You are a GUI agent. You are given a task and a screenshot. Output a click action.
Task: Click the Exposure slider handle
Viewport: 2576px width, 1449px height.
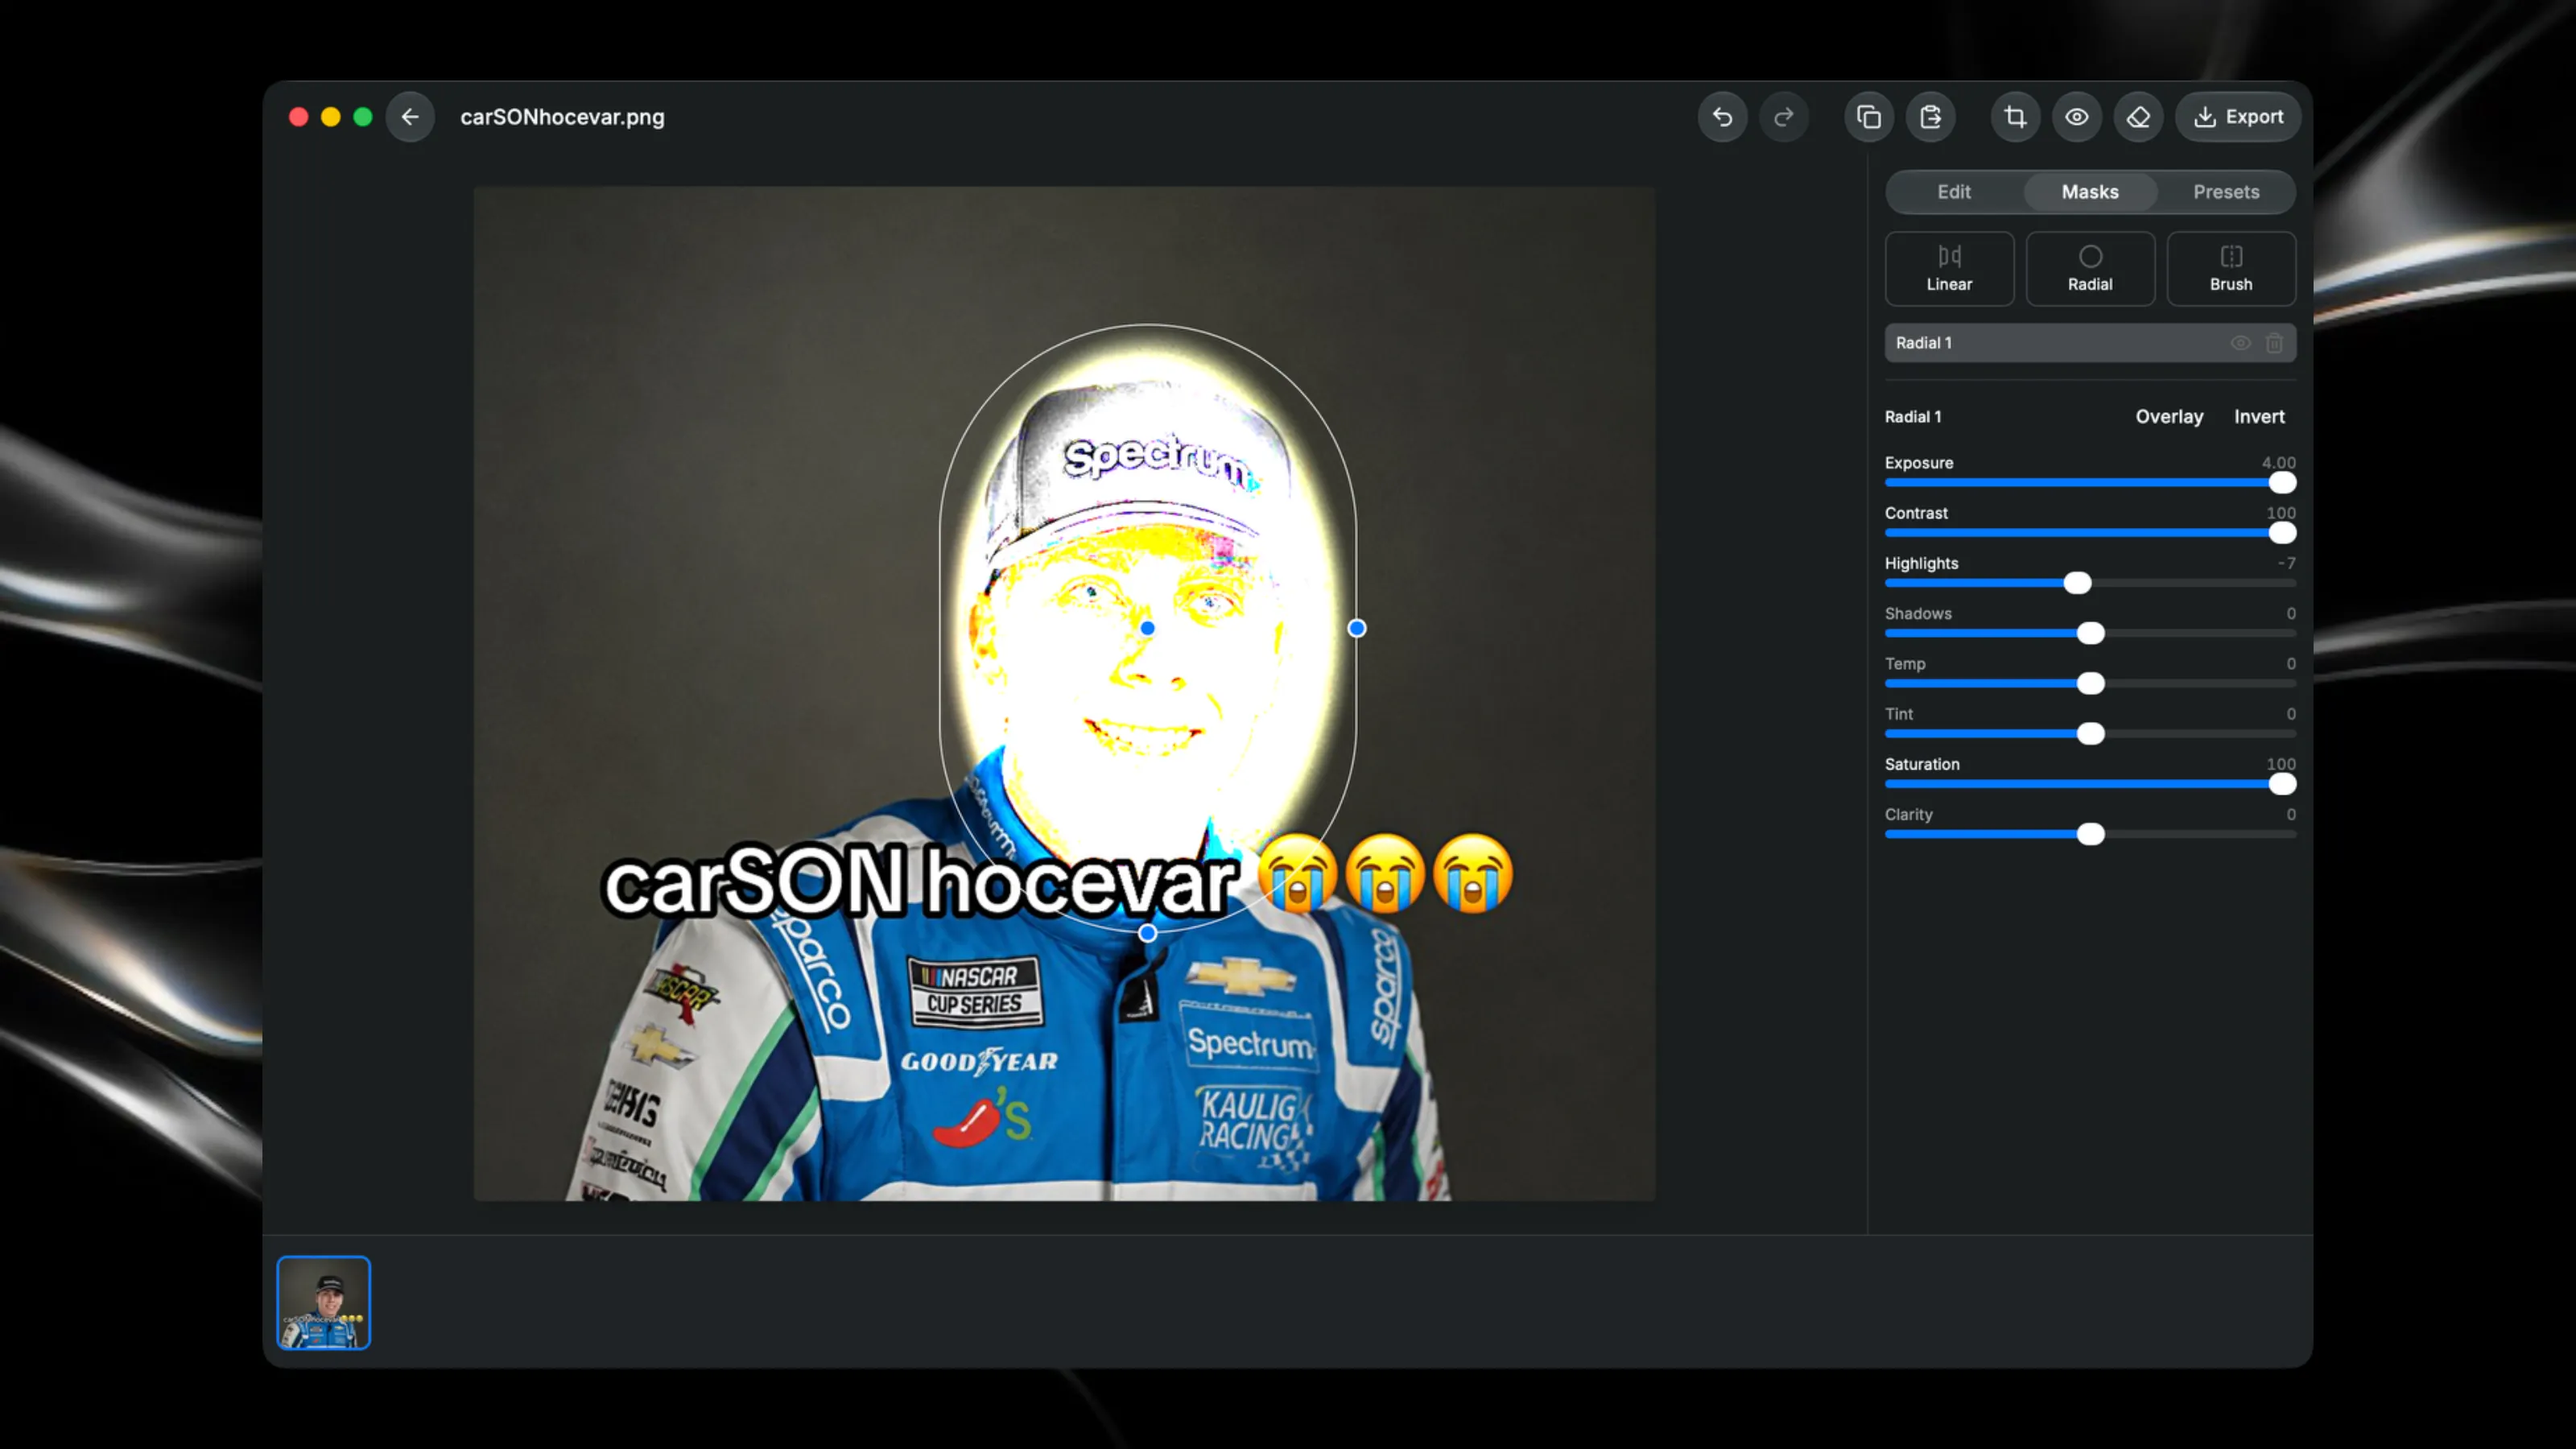click(x=2282, y=483)
